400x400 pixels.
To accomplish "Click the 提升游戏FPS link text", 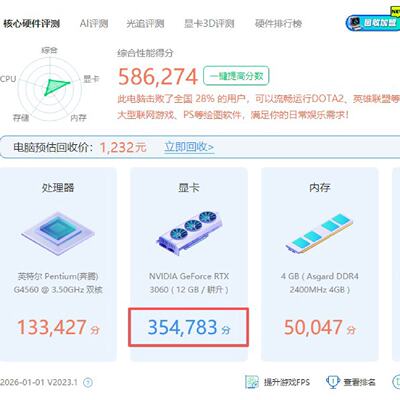I will (287, 382).
